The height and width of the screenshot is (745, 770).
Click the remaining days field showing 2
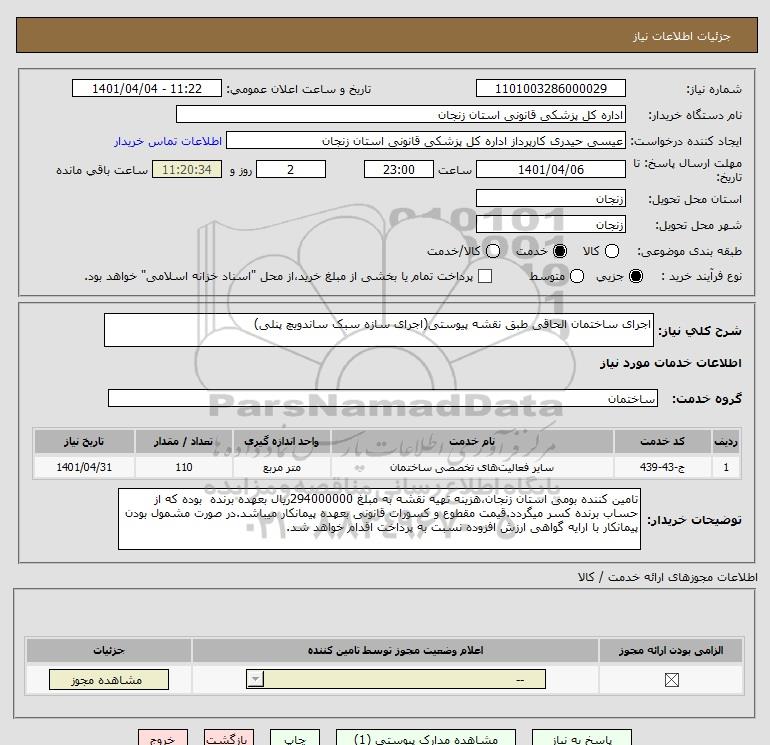(291, 169)
